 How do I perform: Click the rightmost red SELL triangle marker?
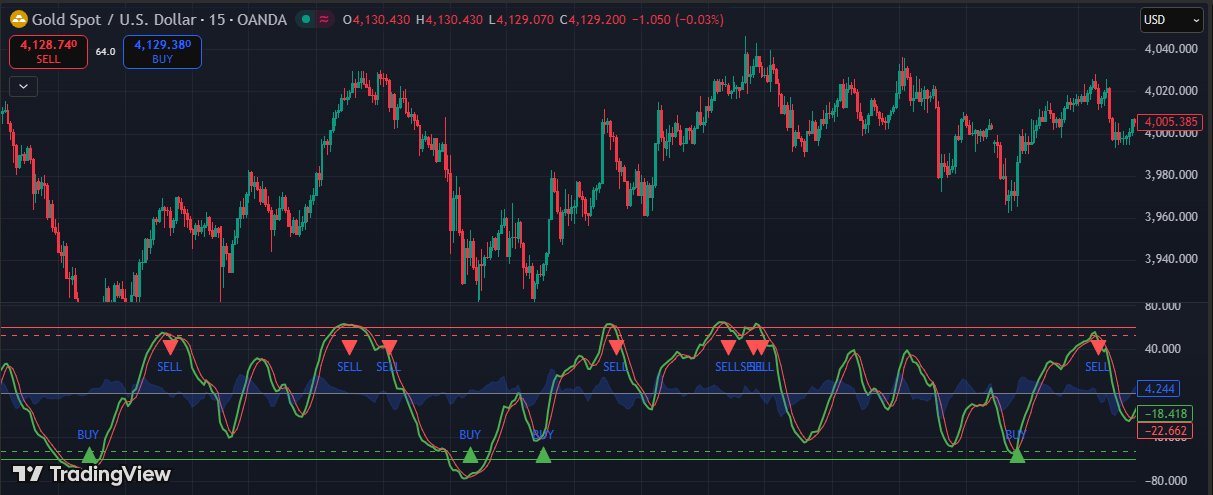(1098, 347)
